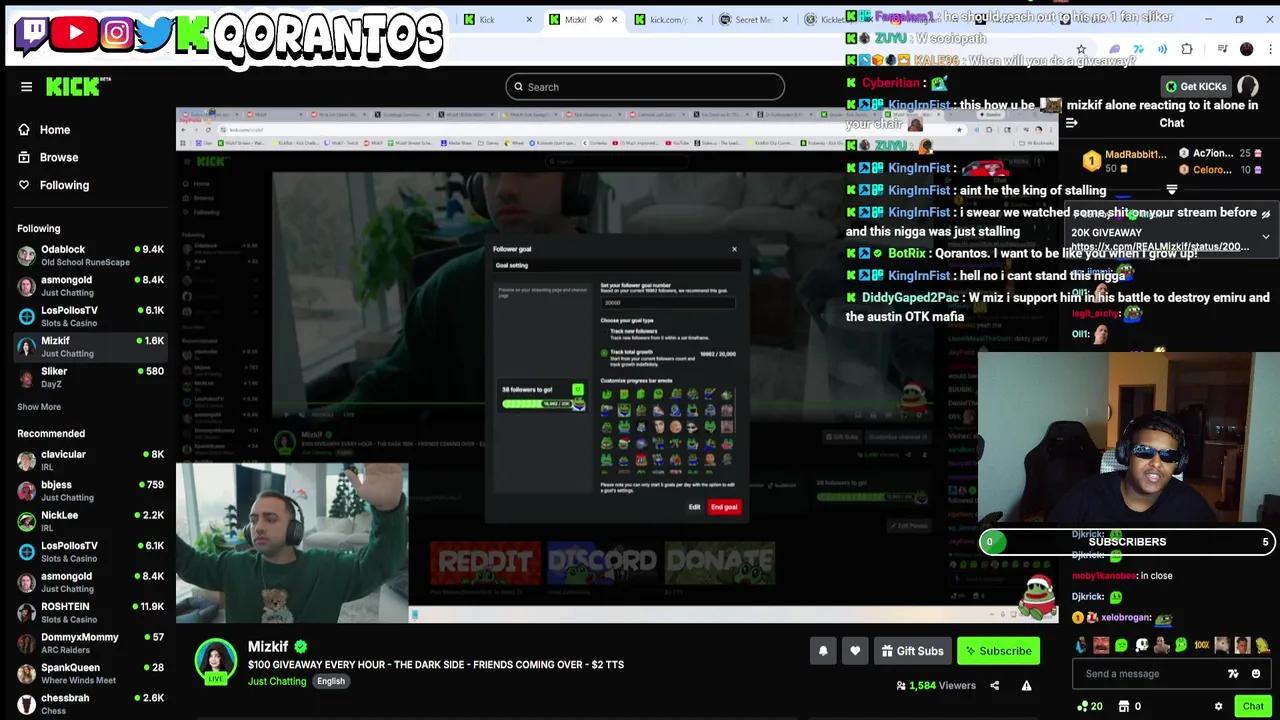This screenshot has width=1280, height=720.
Task: Open SpankQueen recommended channel
Action: 89,673
